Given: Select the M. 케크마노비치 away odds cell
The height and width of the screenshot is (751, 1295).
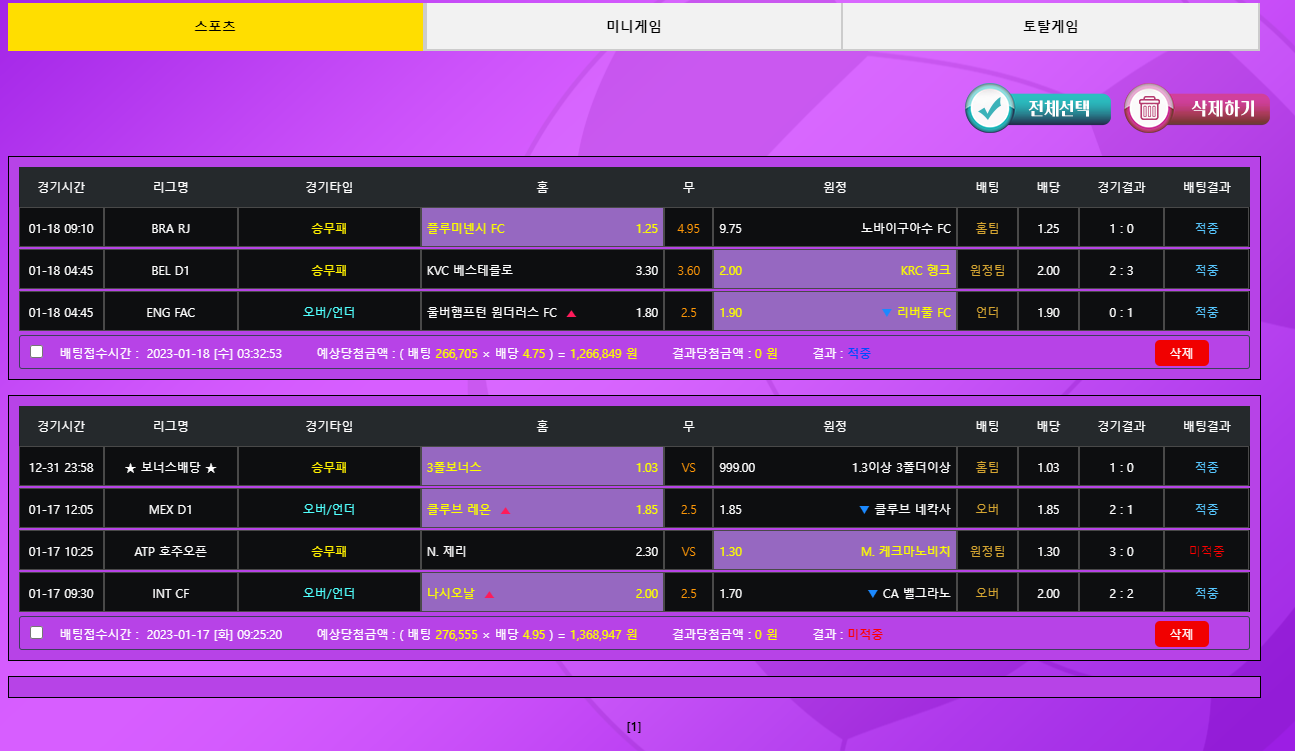Looking at the screenshot, I should [x=834, y=551].
